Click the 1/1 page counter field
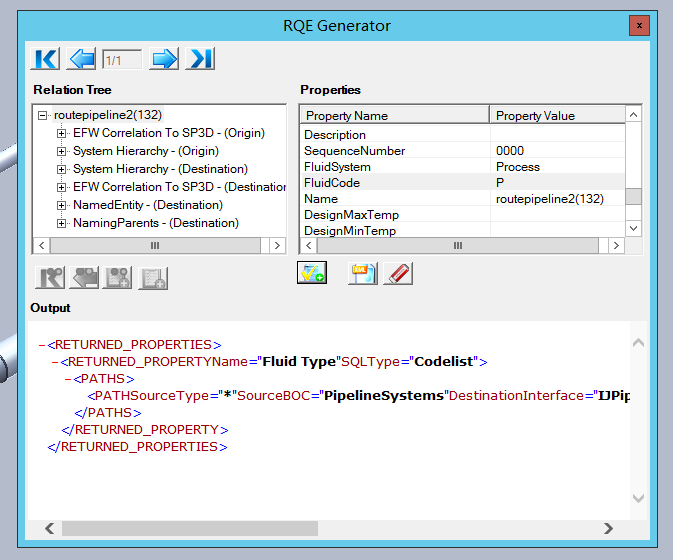 (122, 60)
